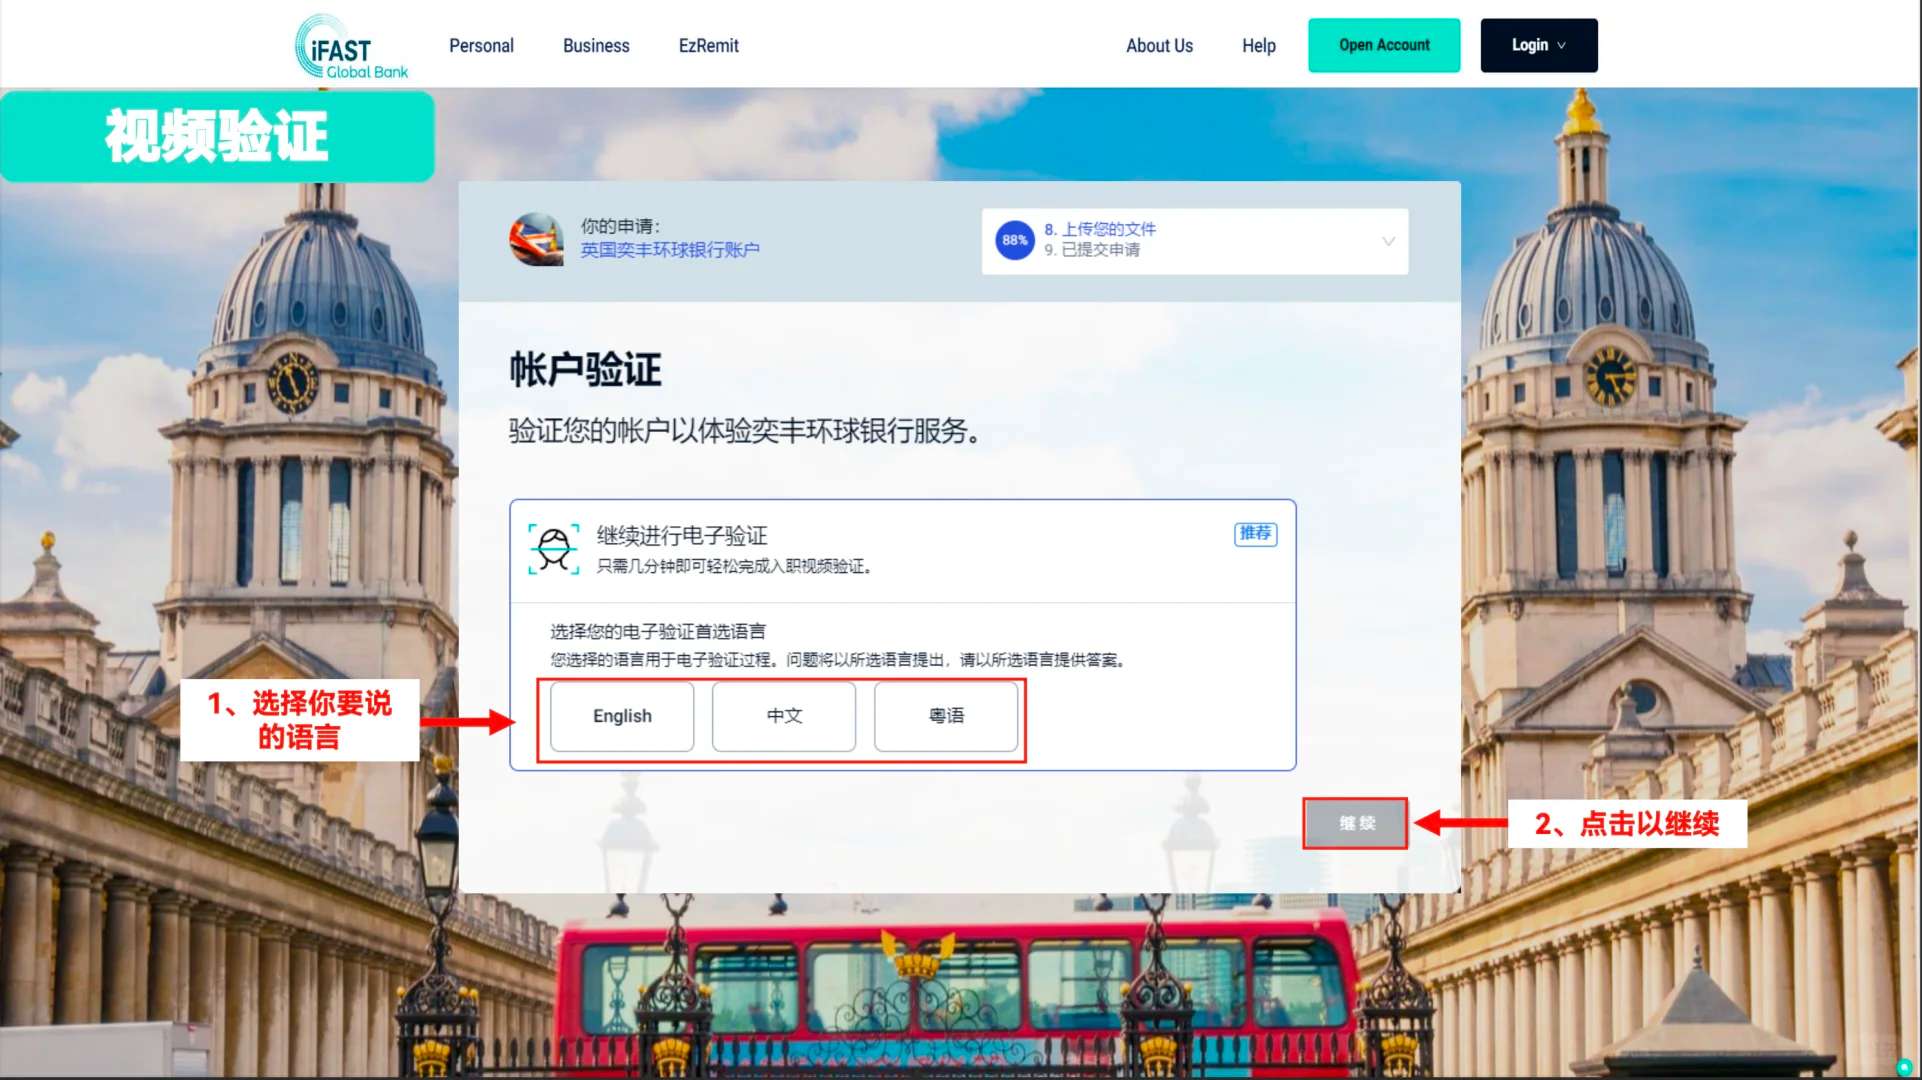The image size is (1922, 1080).
Task: Open the Login dropdown
Action: [x=1538, y=45]
